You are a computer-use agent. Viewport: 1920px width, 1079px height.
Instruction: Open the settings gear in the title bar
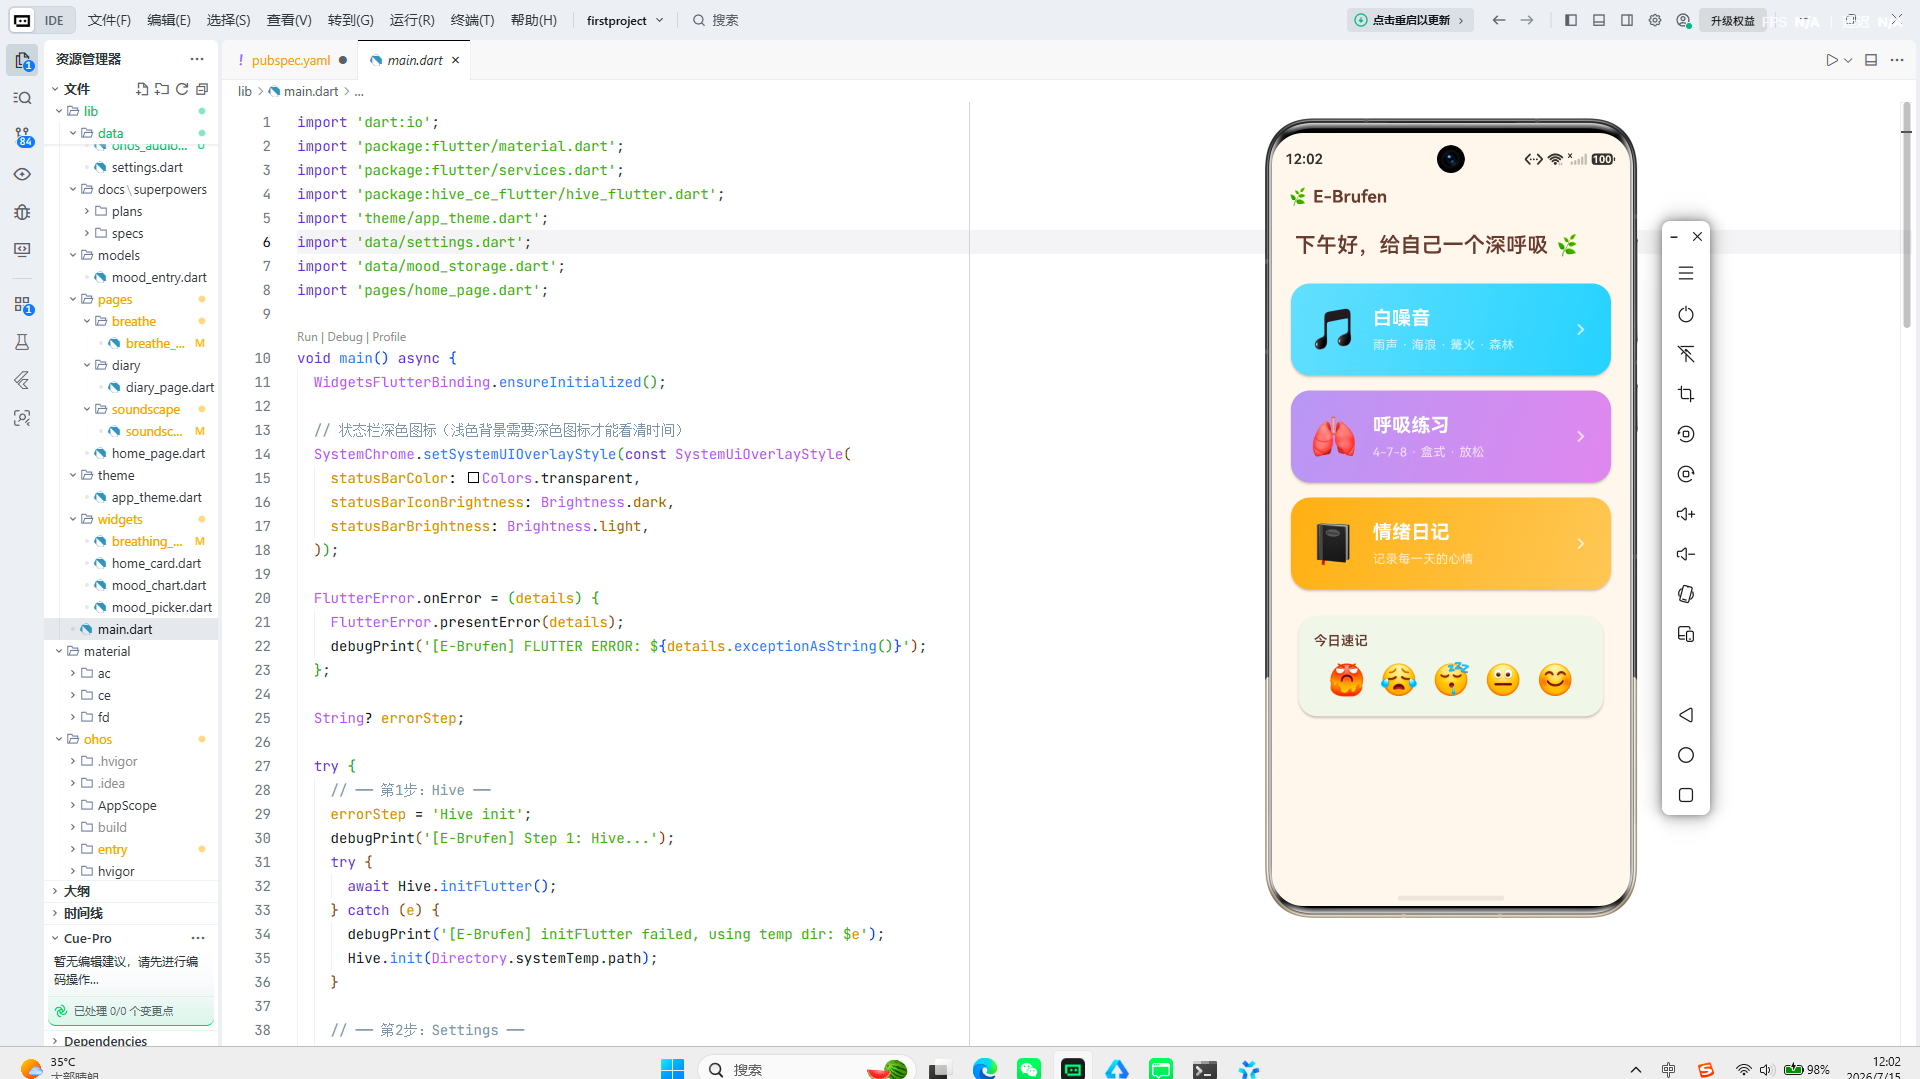(x=1655, y=20)
